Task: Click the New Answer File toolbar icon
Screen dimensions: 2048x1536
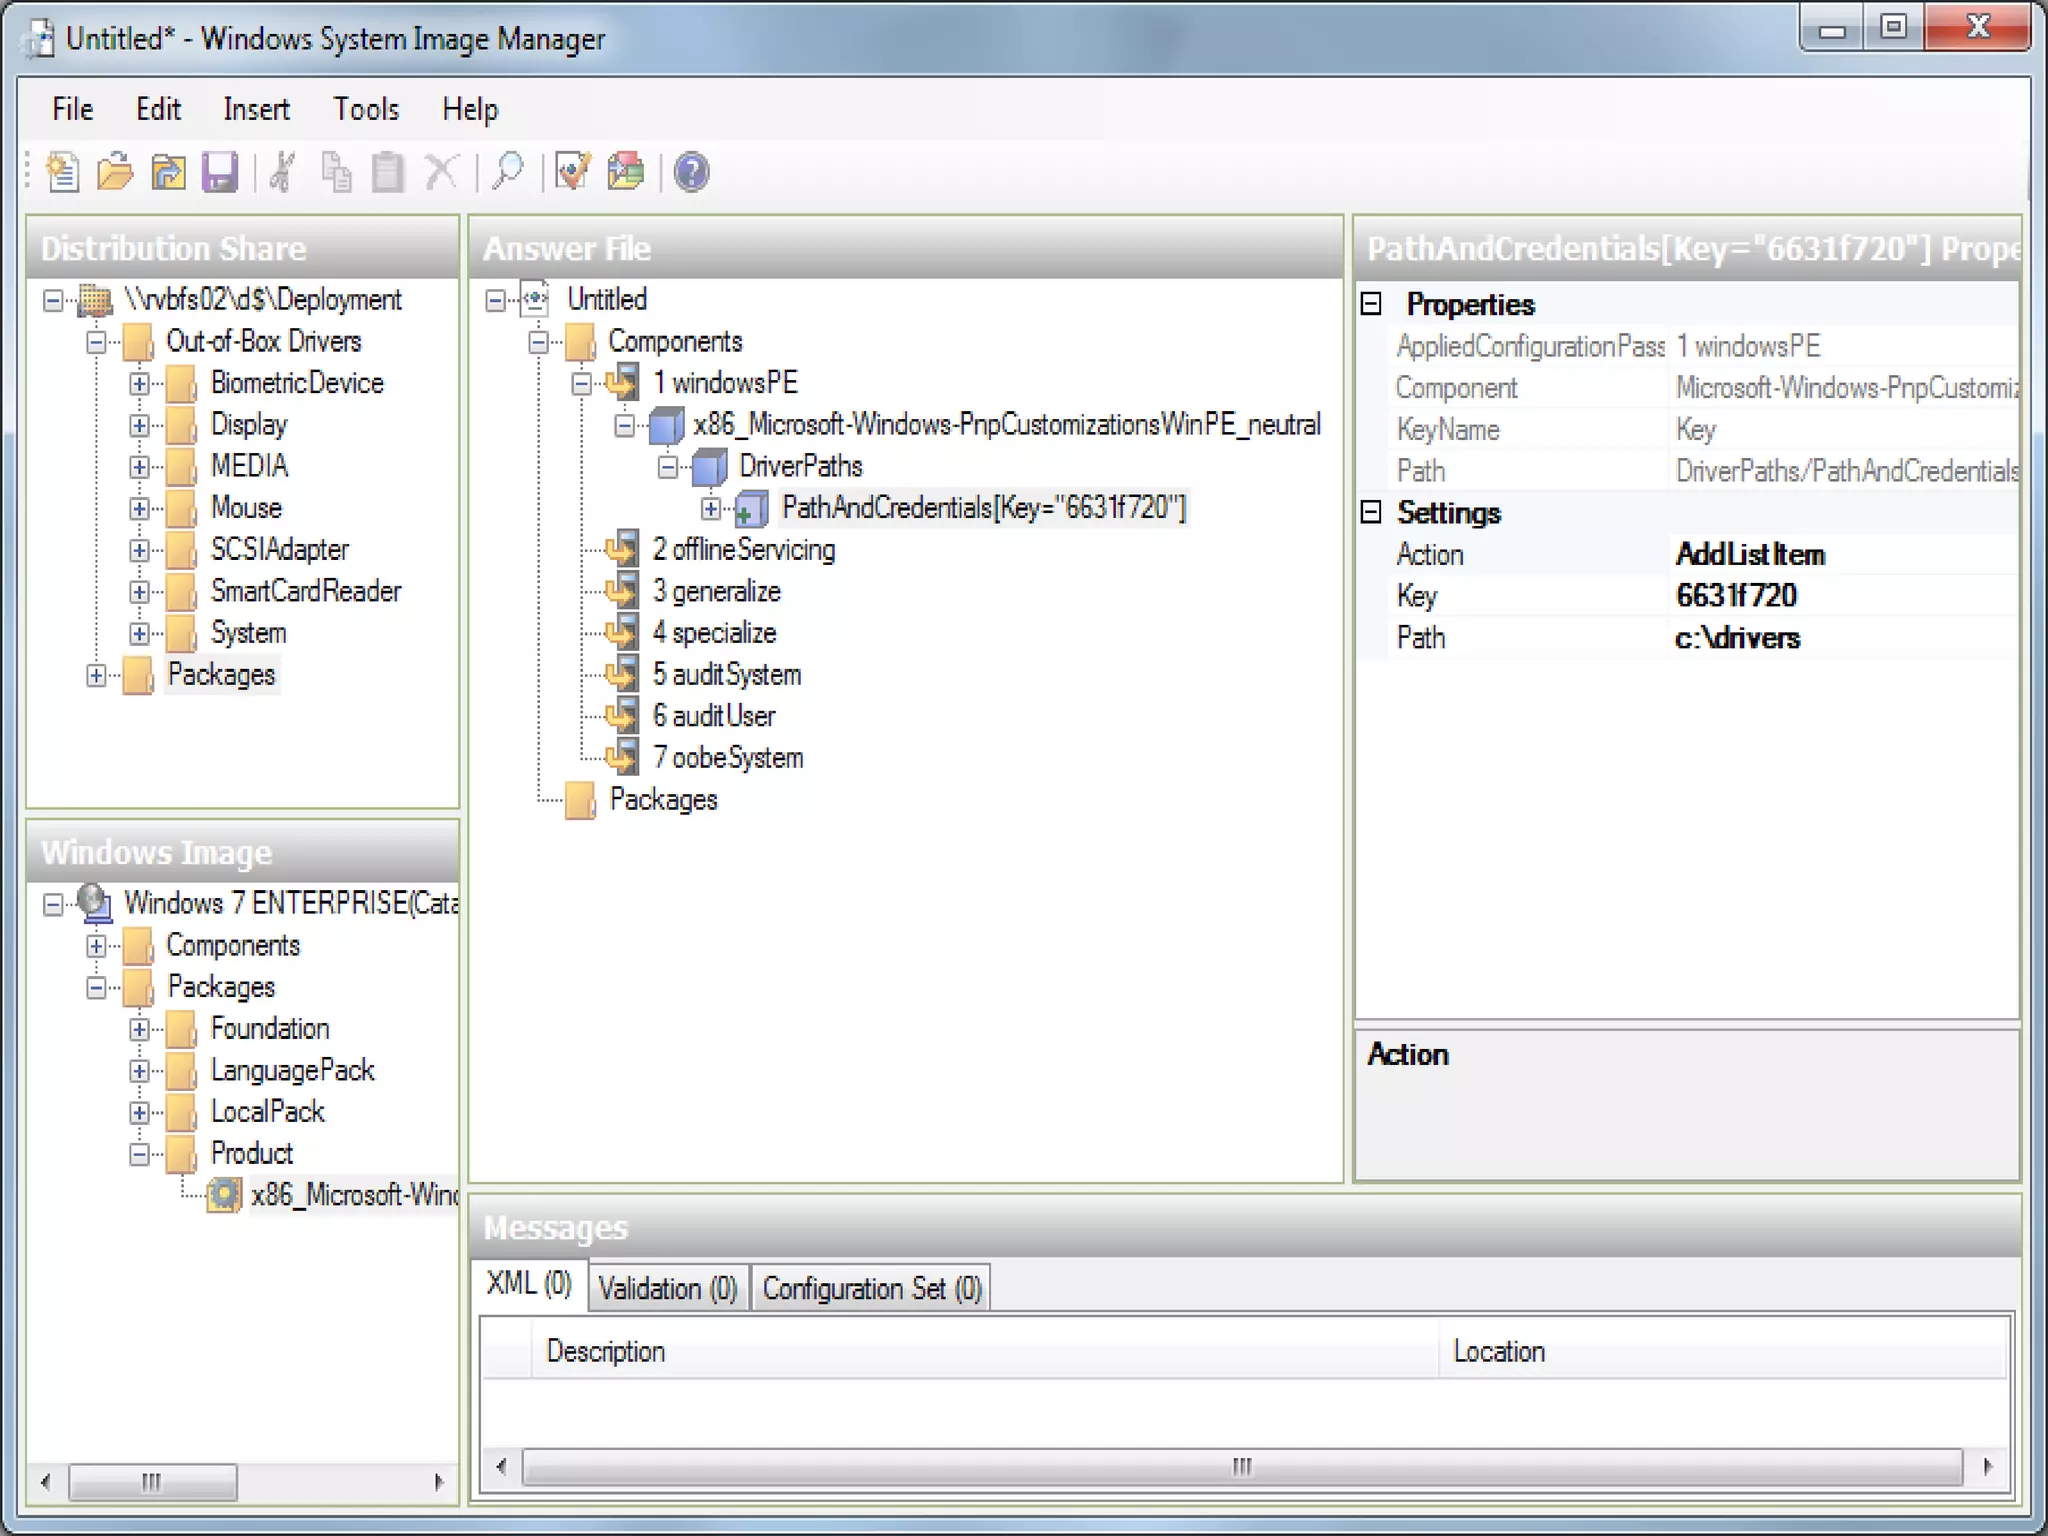Action: pos(64,172)
